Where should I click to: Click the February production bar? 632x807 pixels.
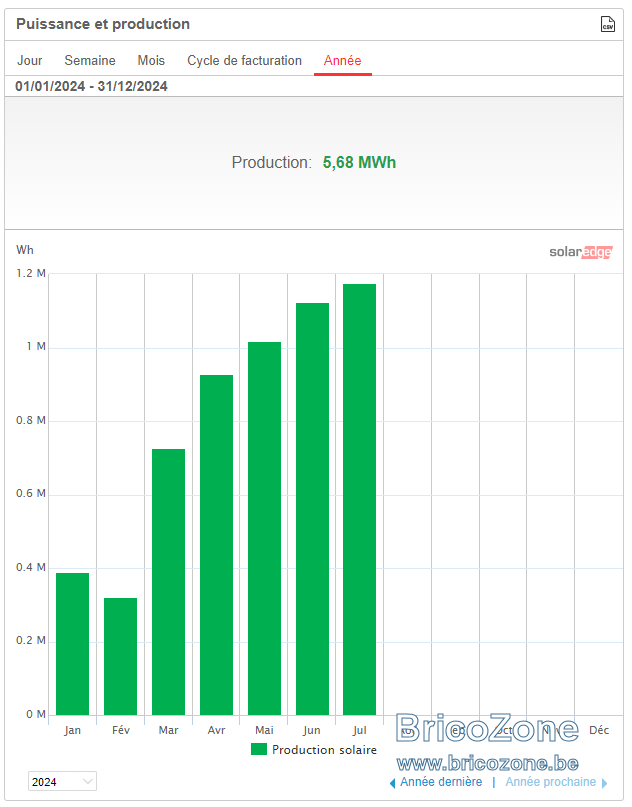tap(120, 656)
